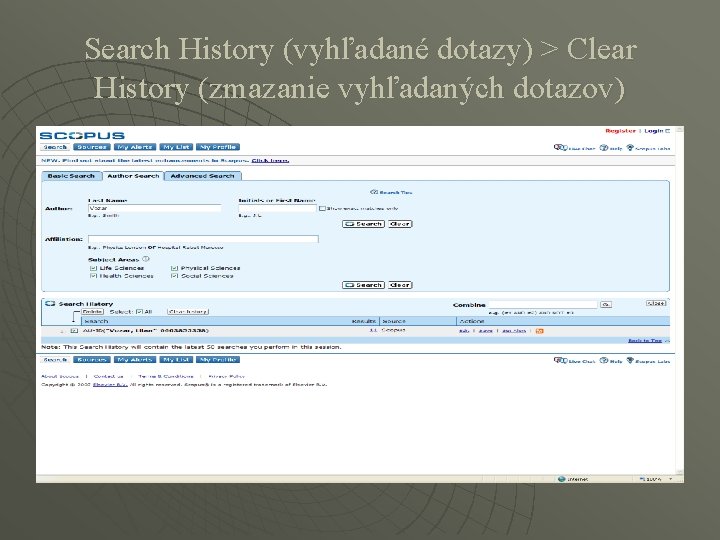Click Close button of Search History panel
The image size is (720, 540).
[656, 303]
